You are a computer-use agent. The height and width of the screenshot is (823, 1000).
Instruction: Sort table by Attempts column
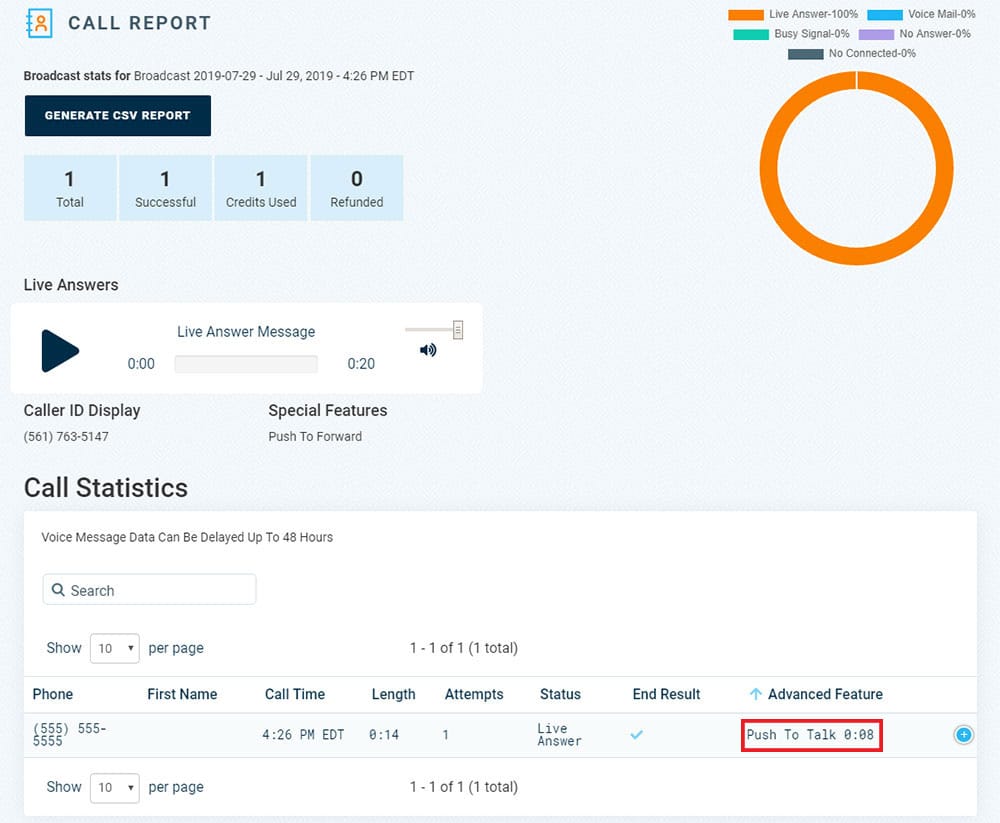[474, 694]
